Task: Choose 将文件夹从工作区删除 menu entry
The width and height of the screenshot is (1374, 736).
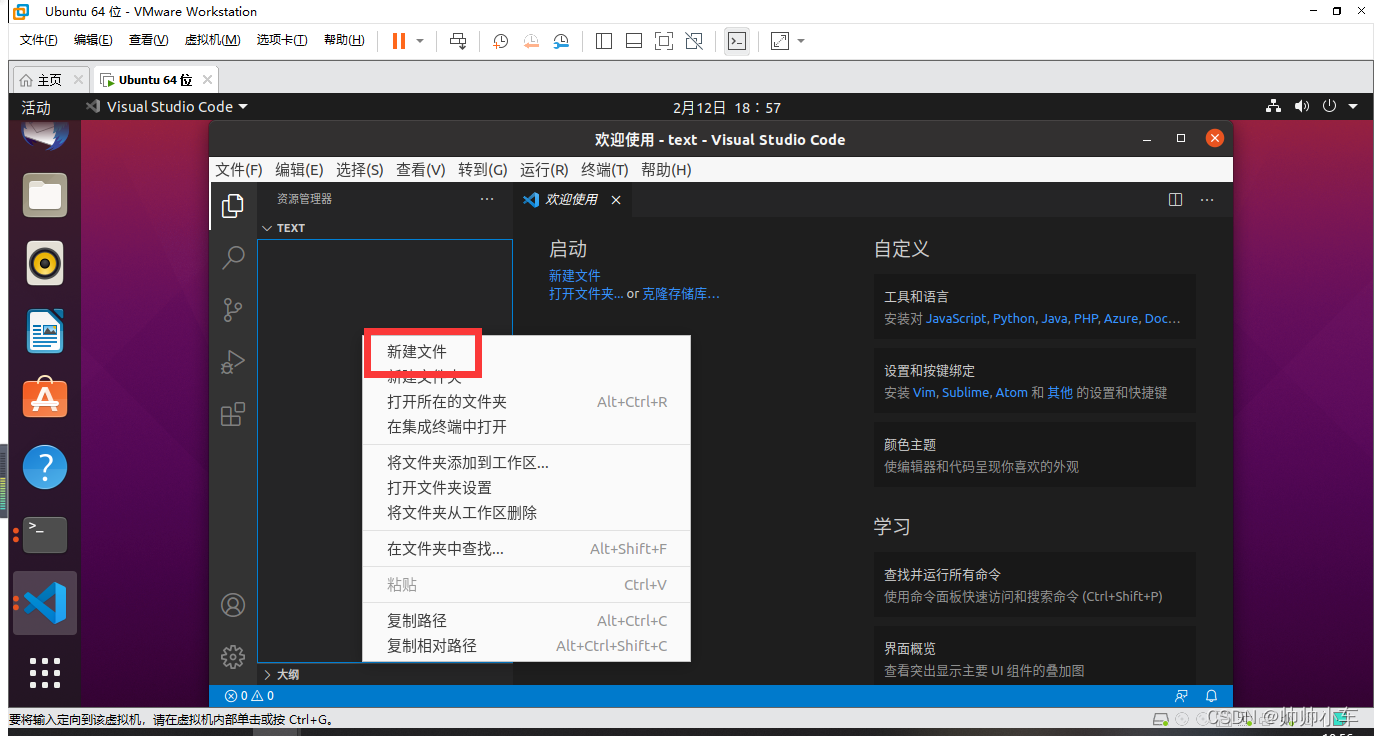Action: (x=526, y=513)
